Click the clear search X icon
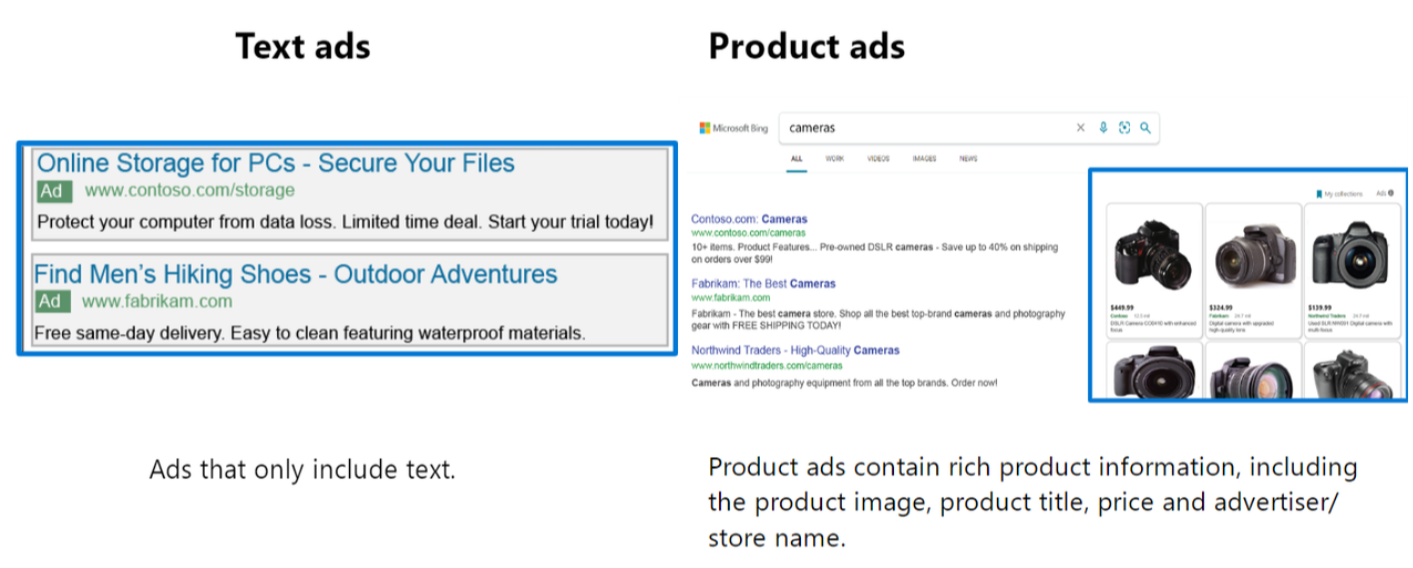Screen dimensions: 1413x568 click(x=1080, y=128)
